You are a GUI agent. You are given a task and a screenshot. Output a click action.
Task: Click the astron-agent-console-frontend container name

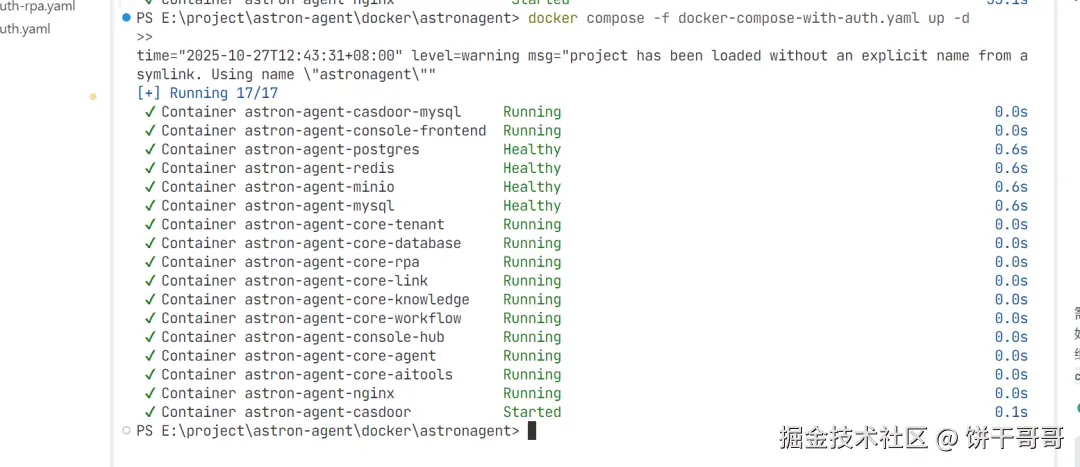(365, 131)
